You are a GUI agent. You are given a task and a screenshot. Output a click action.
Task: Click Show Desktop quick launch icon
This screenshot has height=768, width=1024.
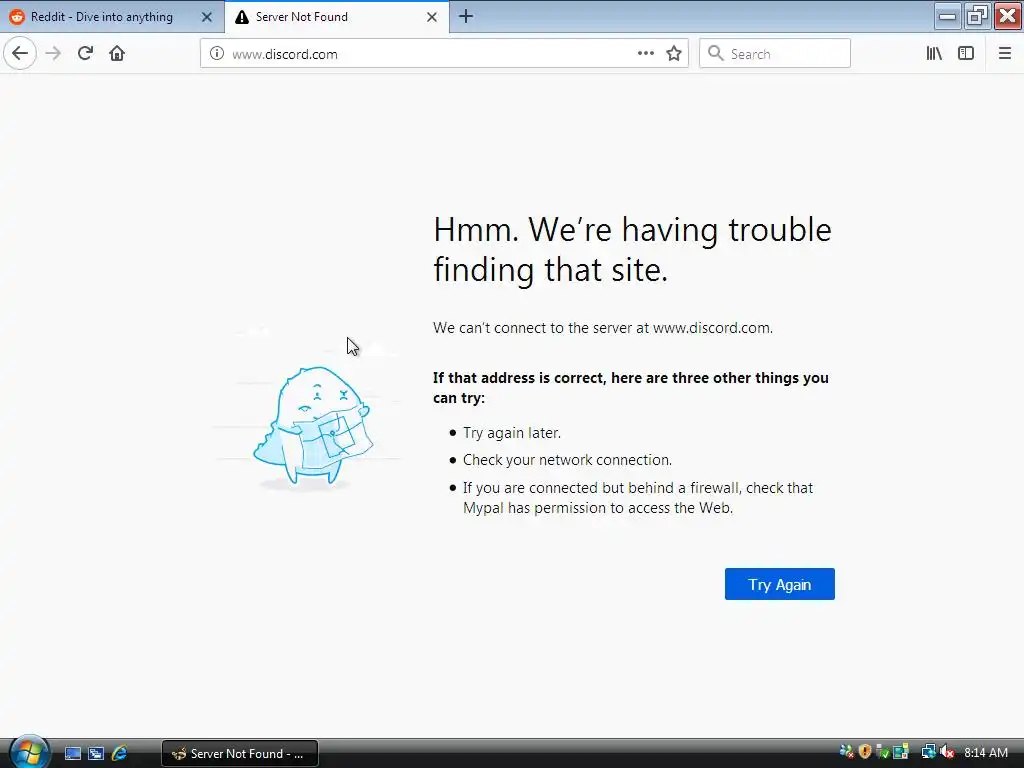[72, 754]
